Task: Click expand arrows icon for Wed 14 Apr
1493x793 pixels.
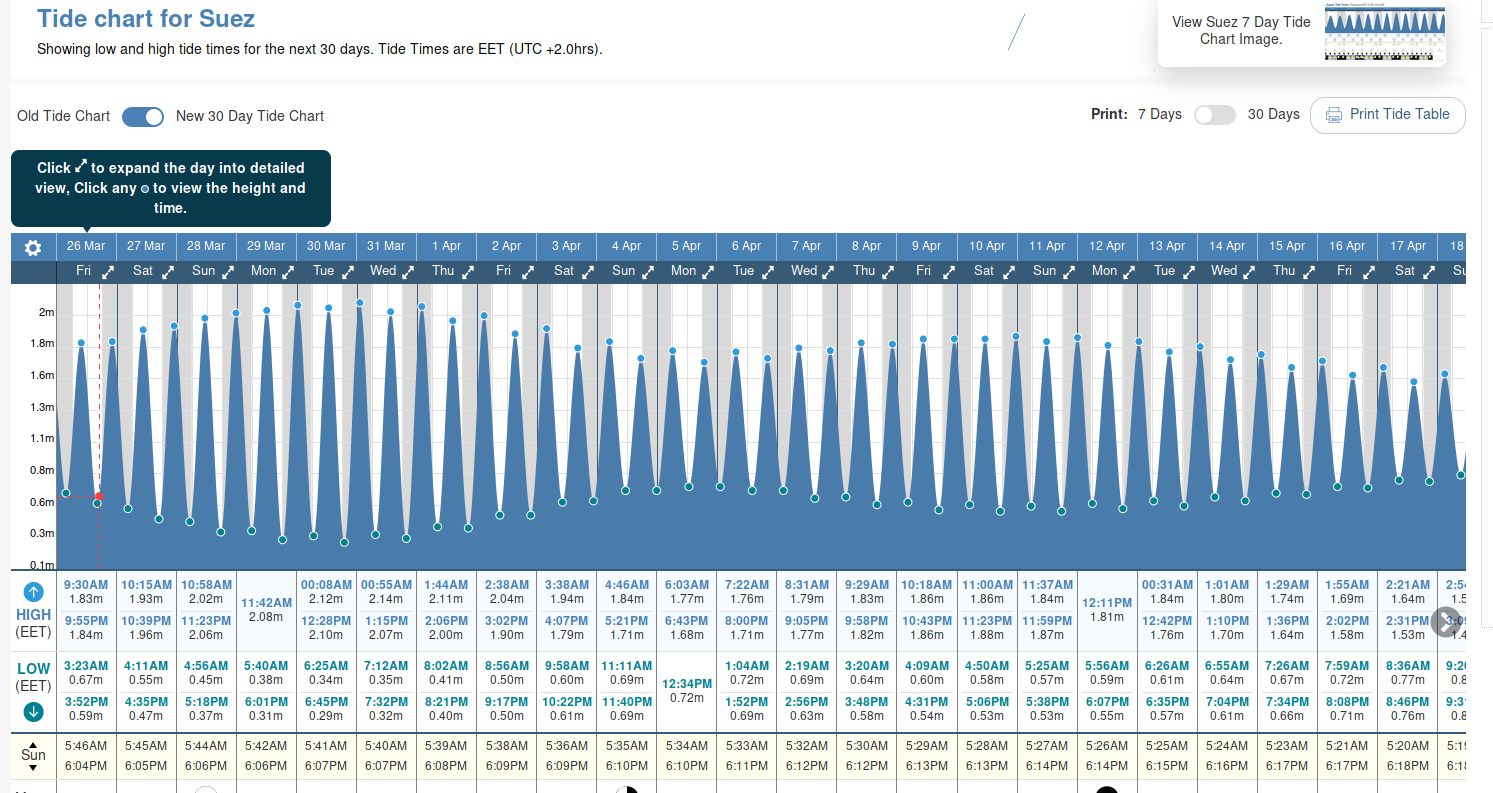Action: point(1249,272)
